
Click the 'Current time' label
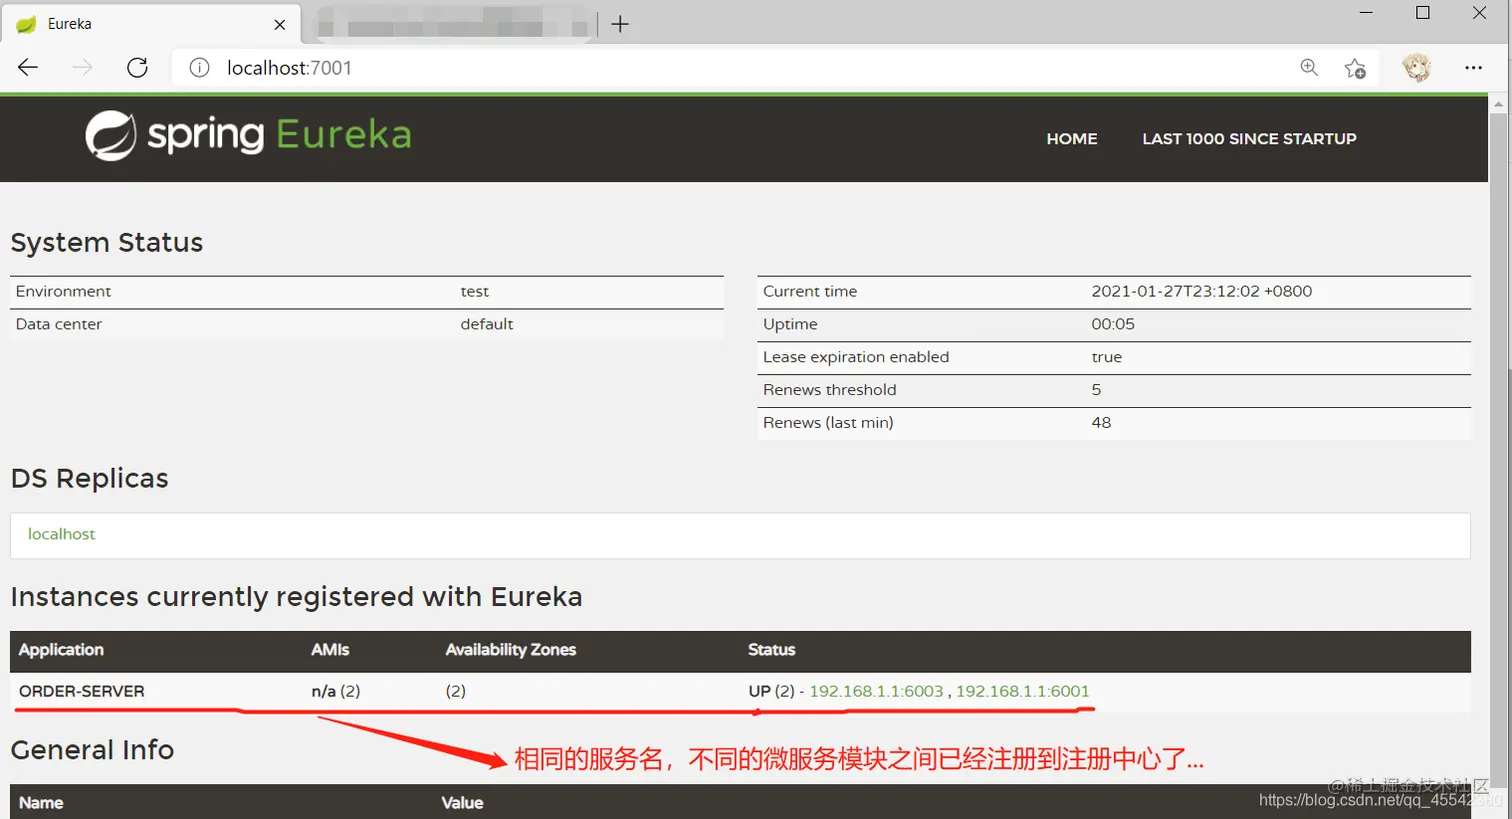[x=810, y=291]
